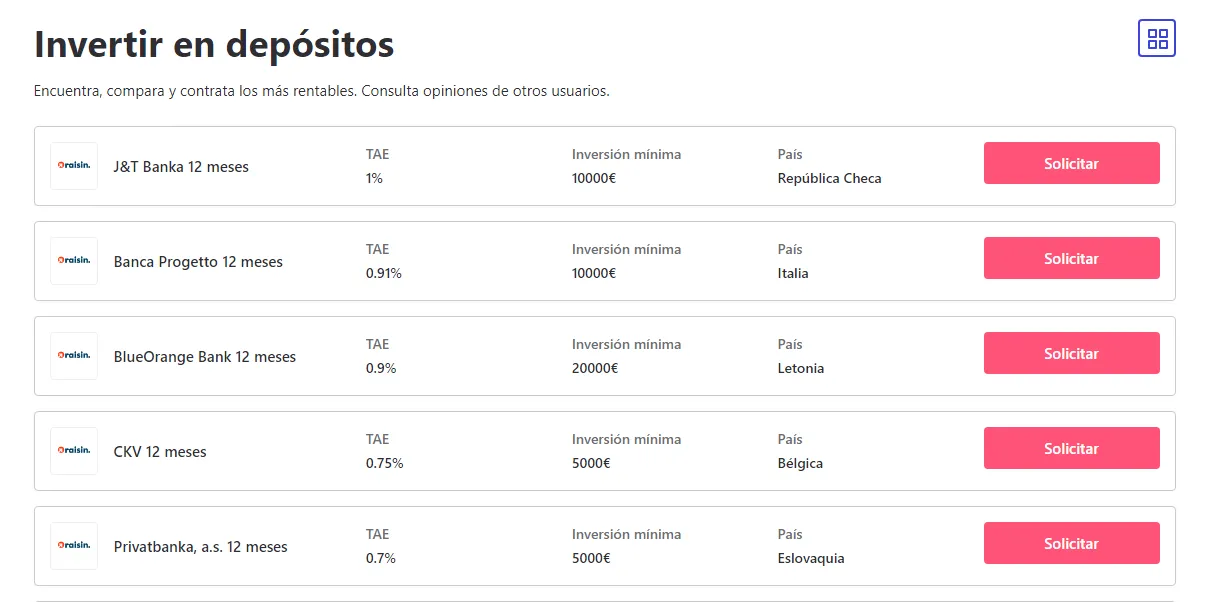This screenshot has width=1207, height=602.
Task: Hit Solicitar on the CKV deposit
Action: click(1071, 448)
